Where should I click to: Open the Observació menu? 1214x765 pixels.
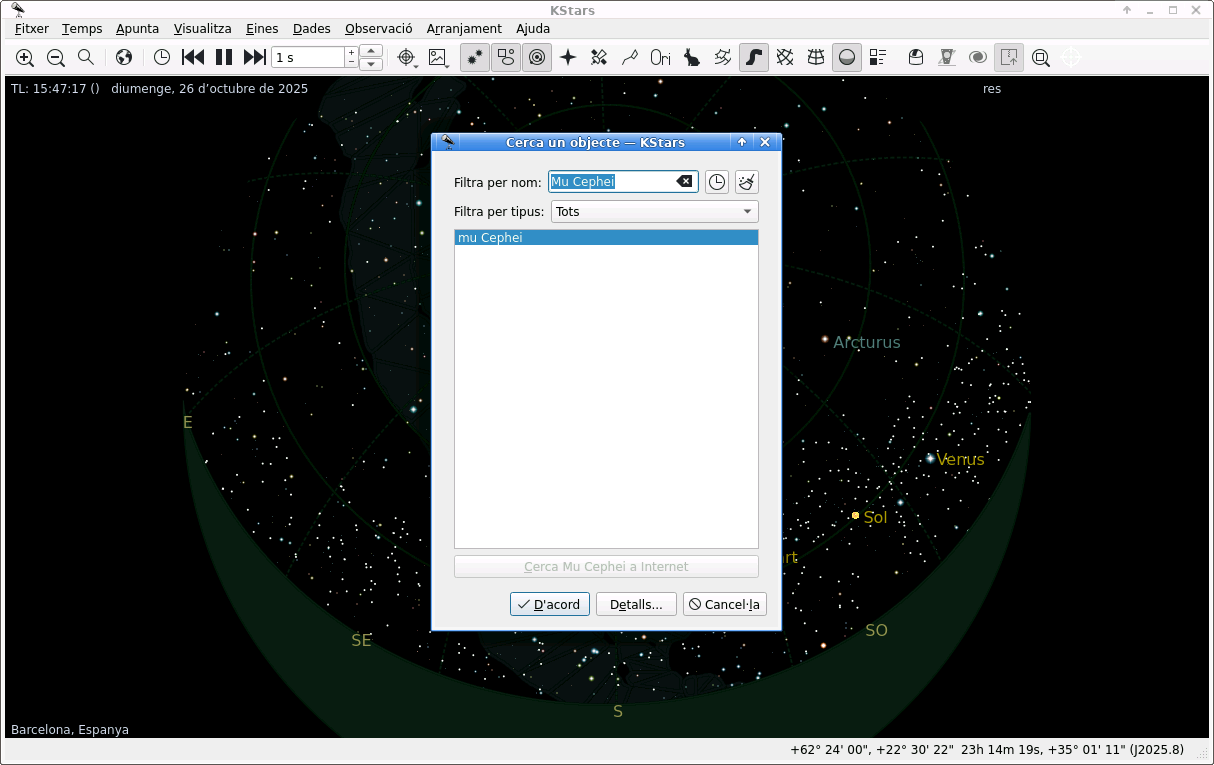(378, 29)
